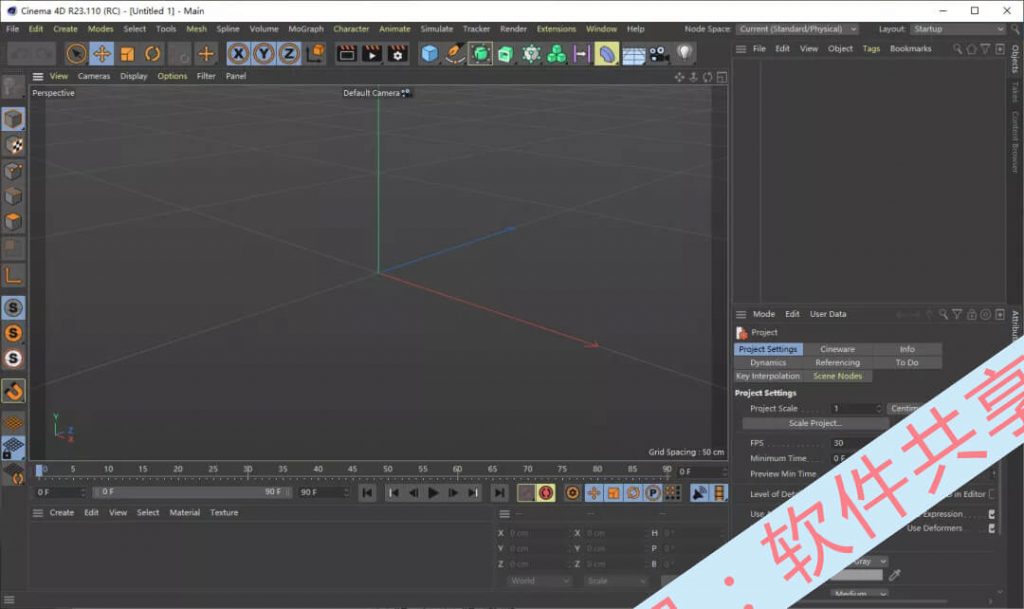Viewport: 1024px width, 609px height.
Task: Click Record Active Objects button
Action: coord(526,493)
